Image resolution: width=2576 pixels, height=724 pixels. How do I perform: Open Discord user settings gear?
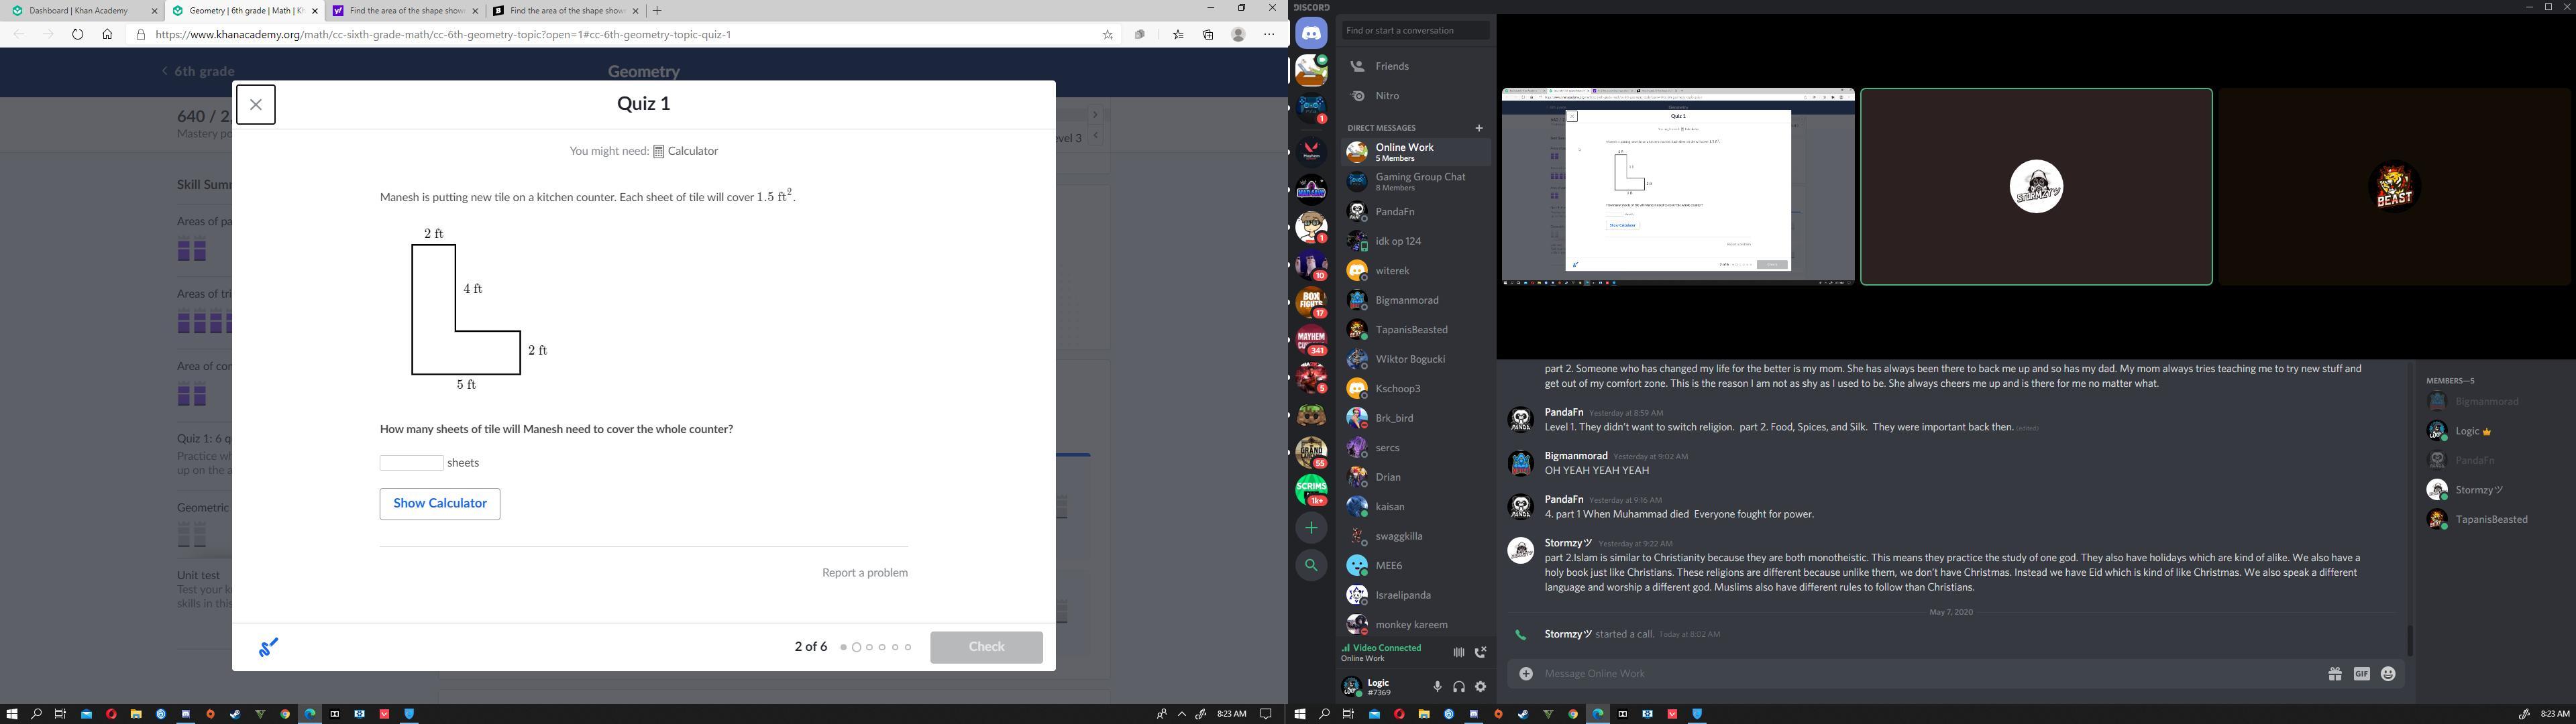[x=1481, y=686]
